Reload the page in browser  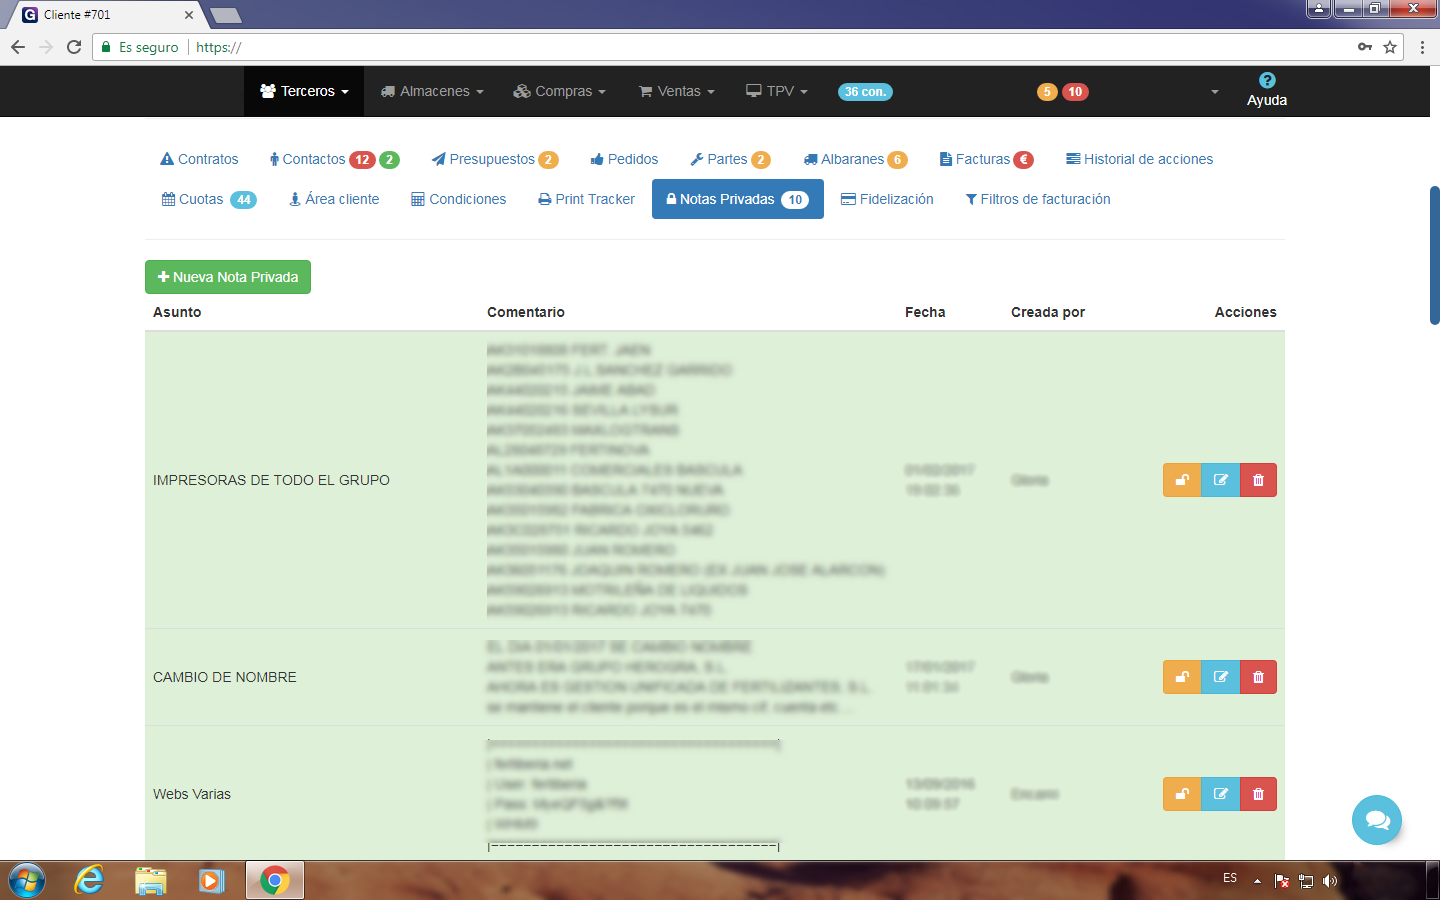click(x=74, y=47)
